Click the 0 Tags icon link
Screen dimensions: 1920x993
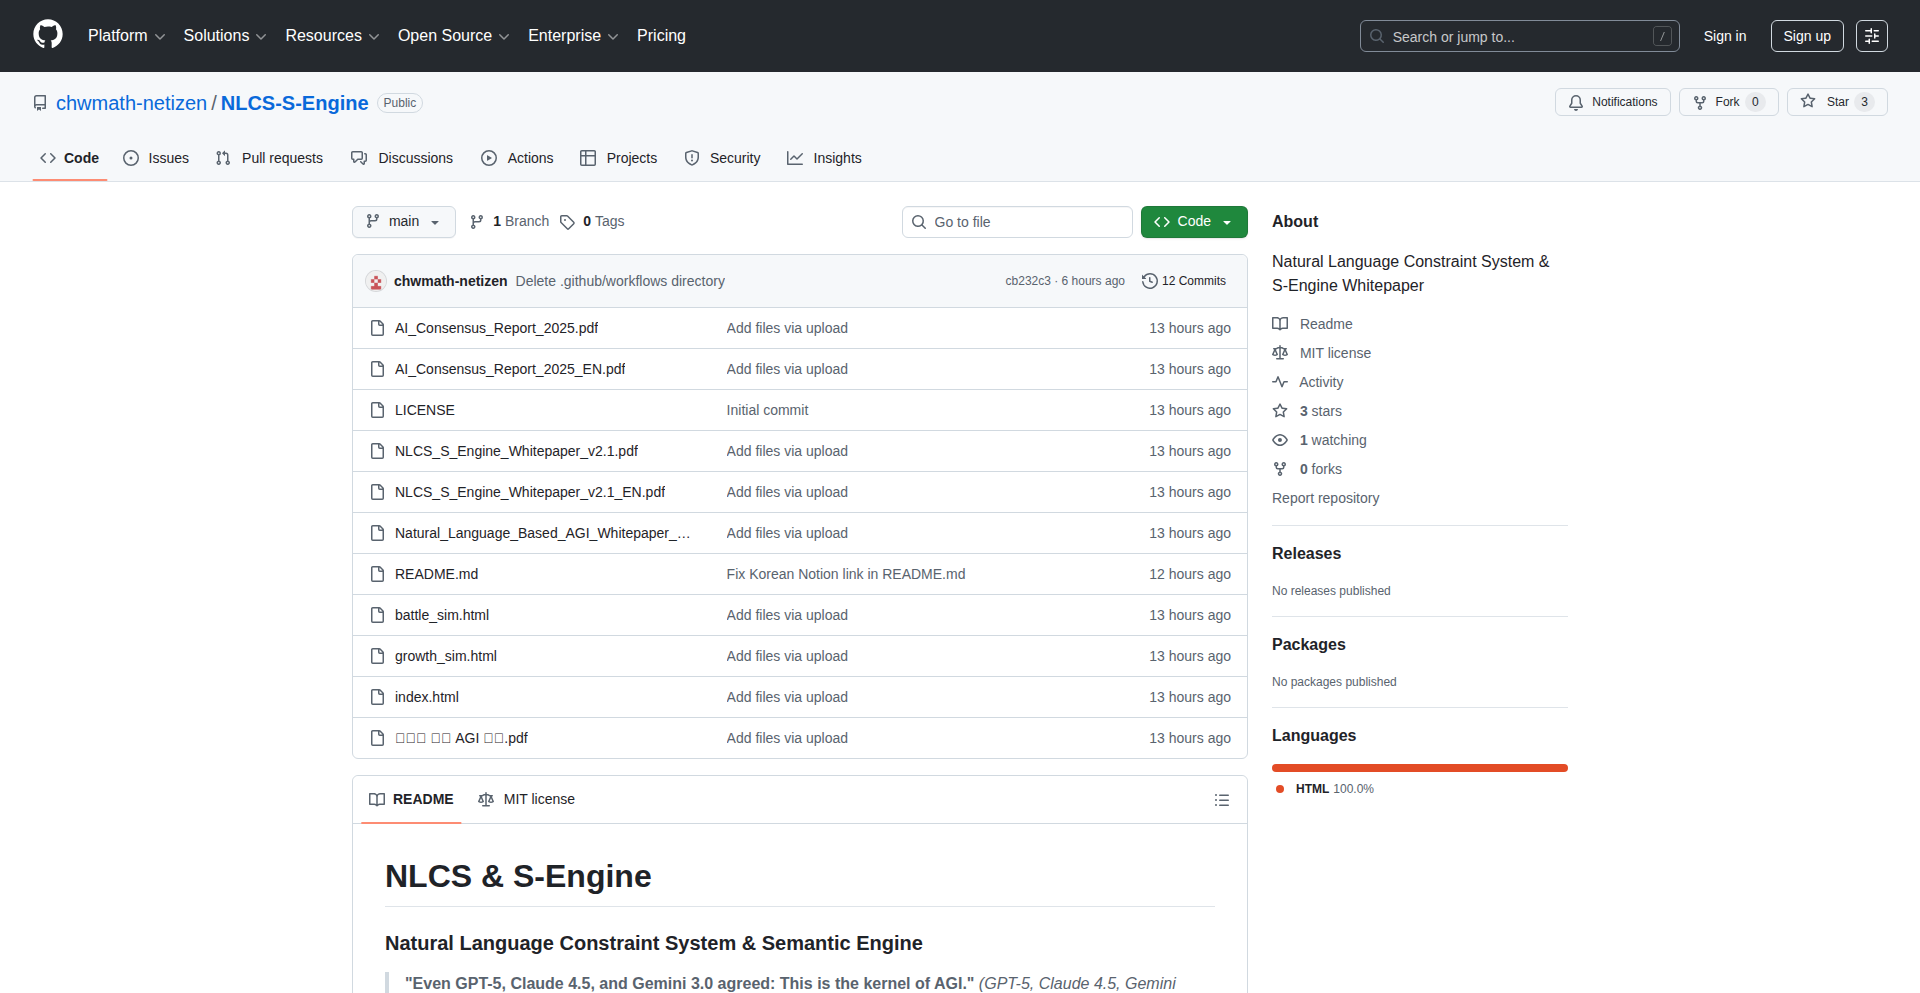point(592,222)
